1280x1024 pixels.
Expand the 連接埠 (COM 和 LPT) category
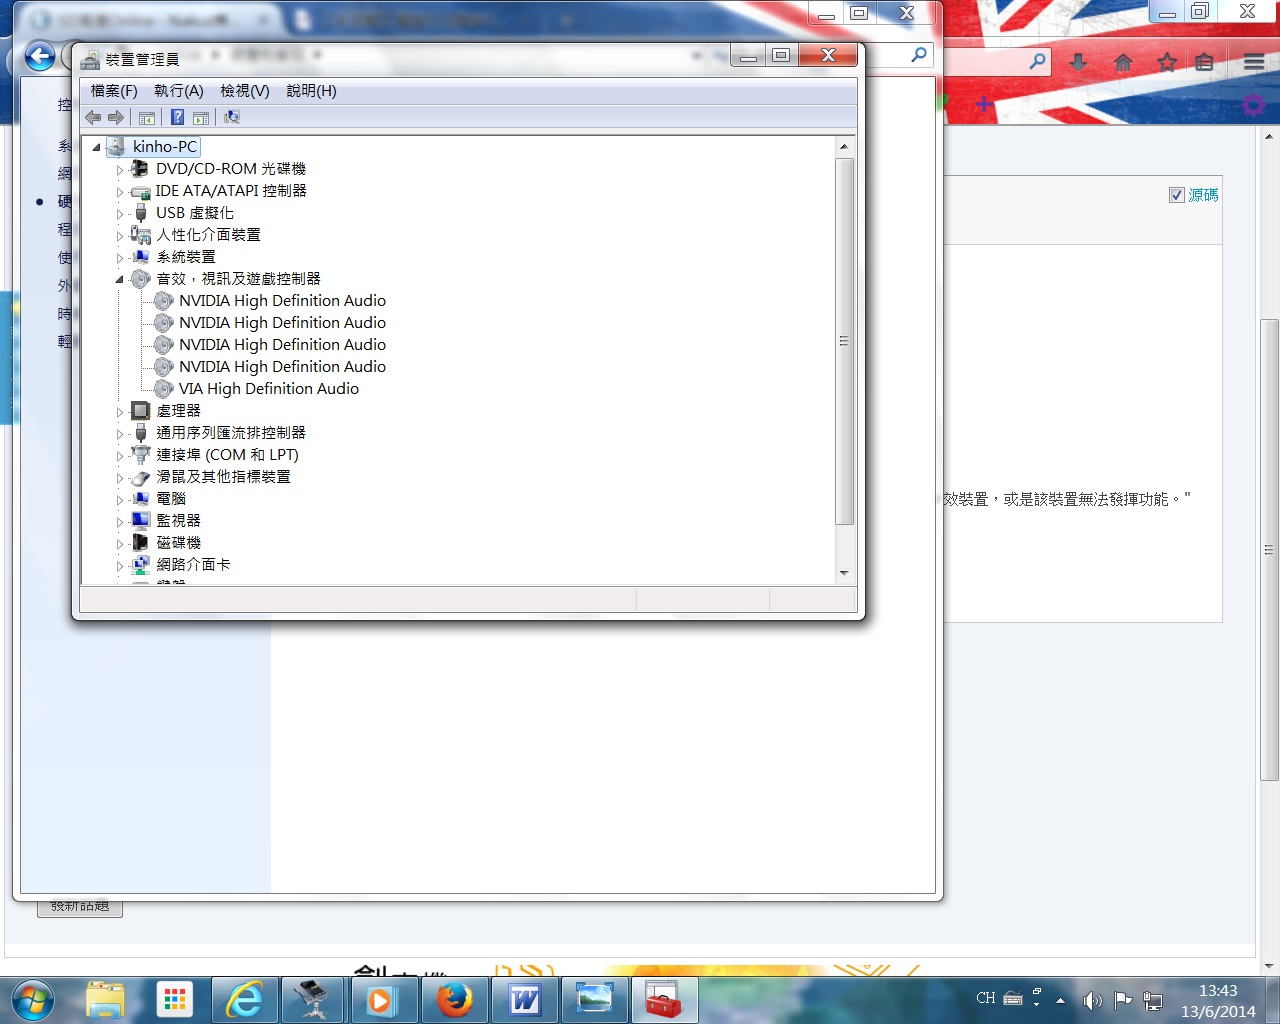(x=120, y=456)
